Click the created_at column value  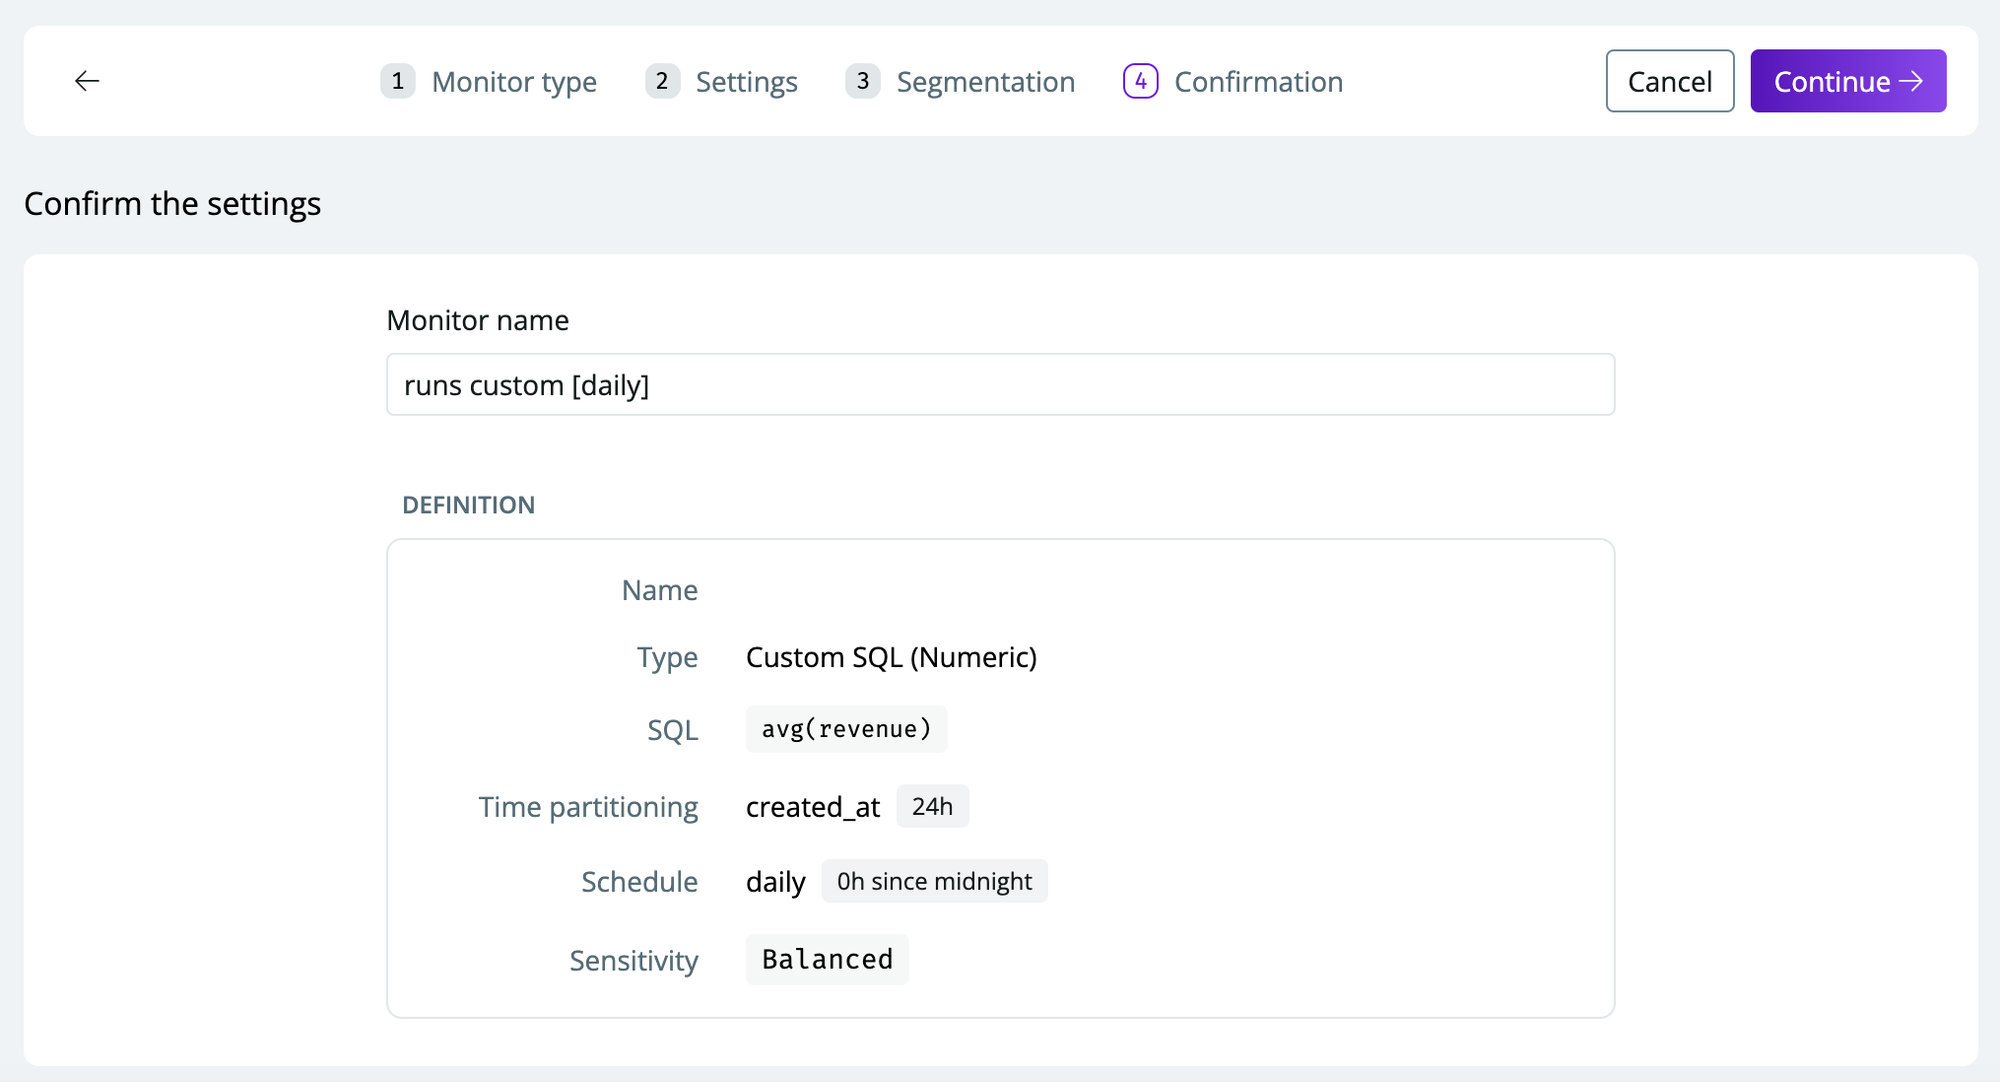point(812,807)
